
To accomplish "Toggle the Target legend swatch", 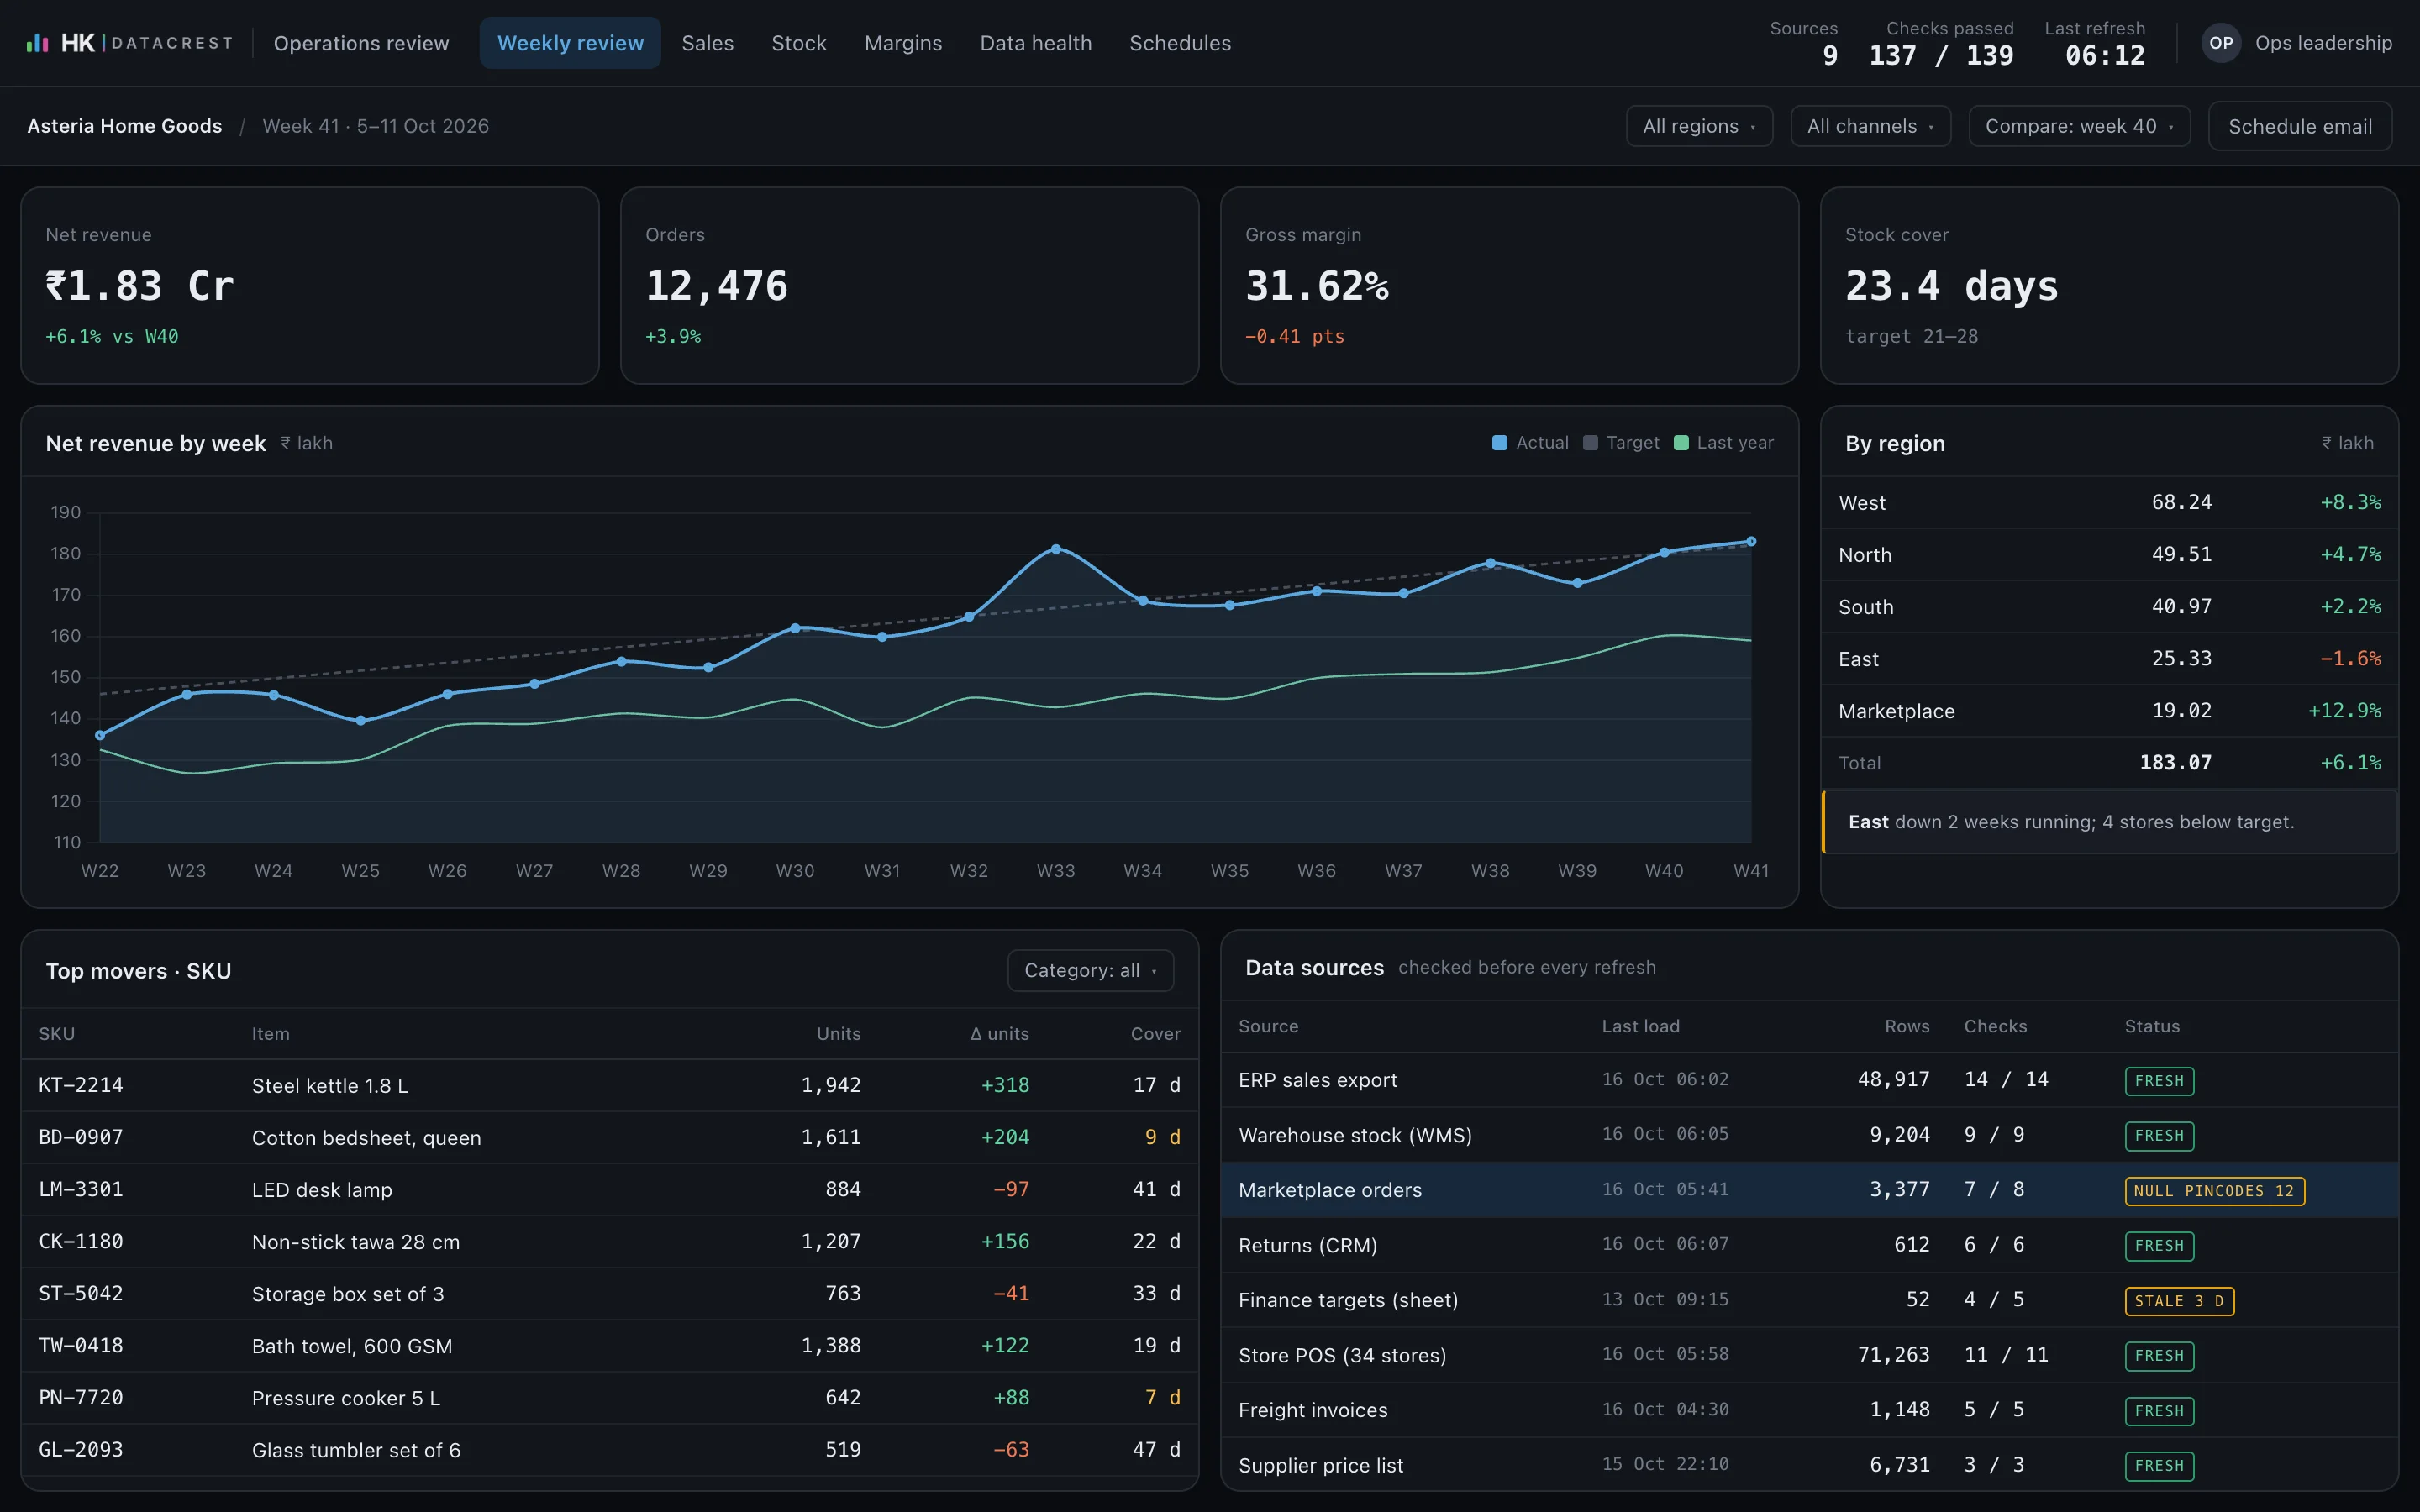I will coord(1590,443).
